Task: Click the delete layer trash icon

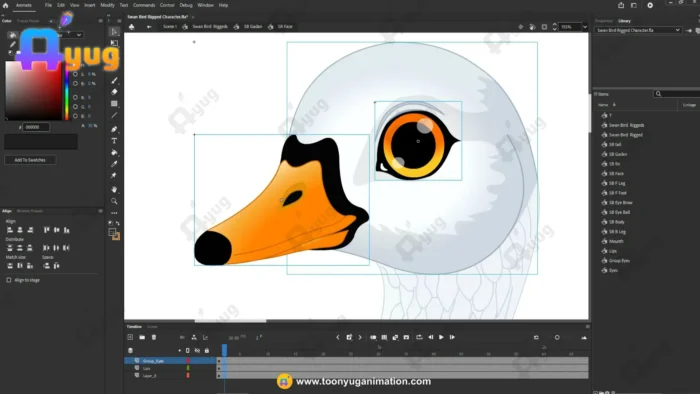Action: coord(154,337)
